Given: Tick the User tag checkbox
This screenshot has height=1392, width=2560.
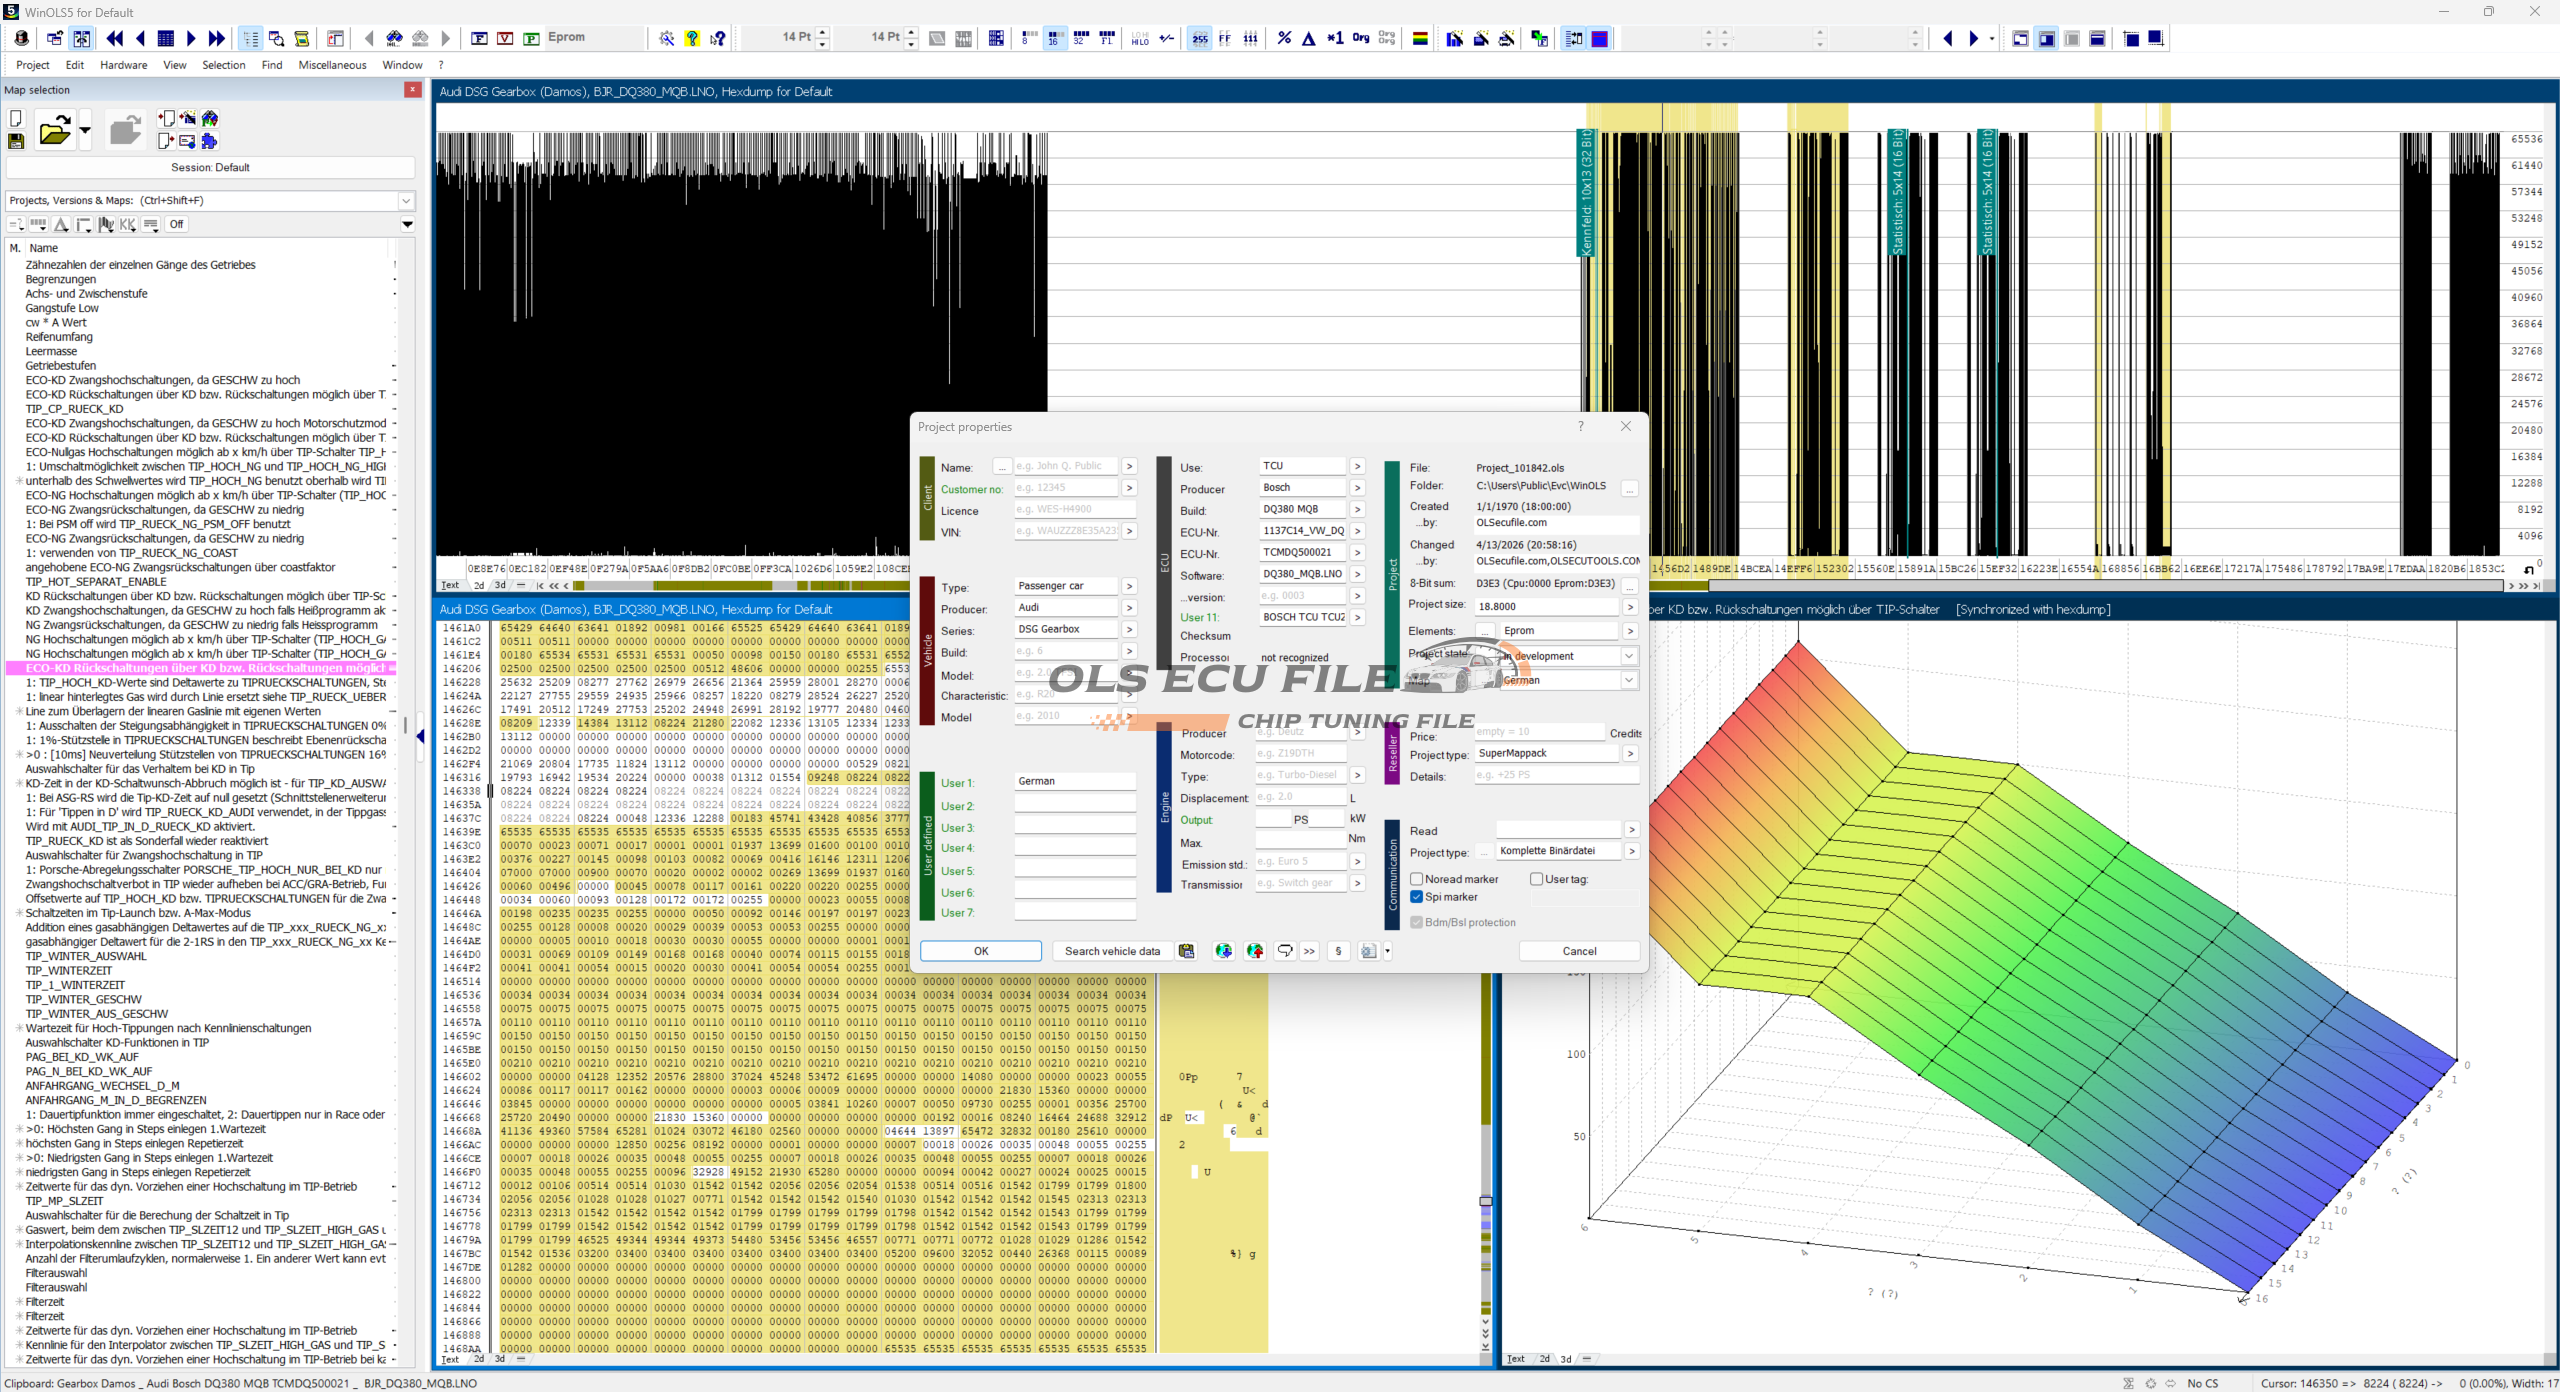Looking at the screenshot, I should coord(1536,879).
